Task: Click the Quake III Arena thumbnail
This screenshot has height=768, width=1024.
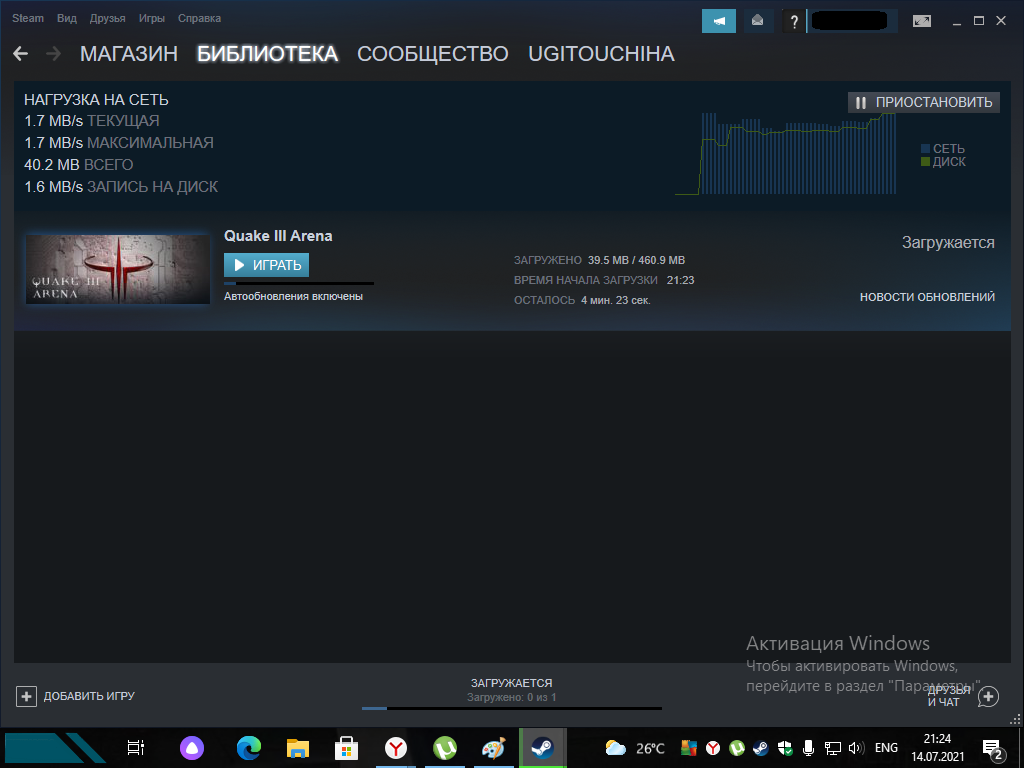Action: click(118, 270)
